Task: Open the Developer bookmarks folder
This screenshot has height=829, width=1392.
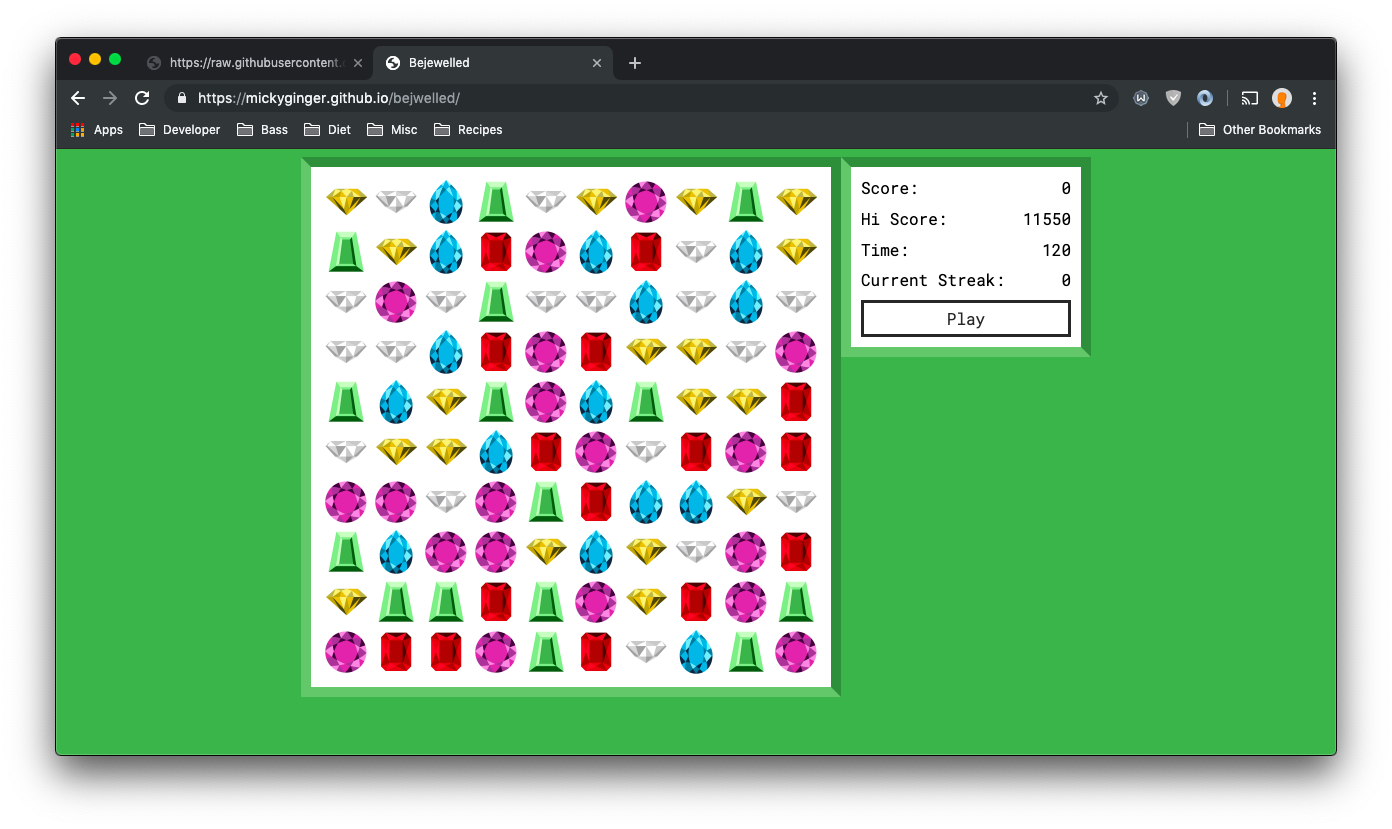Action: pyautogui.click(x=180, y=130)
